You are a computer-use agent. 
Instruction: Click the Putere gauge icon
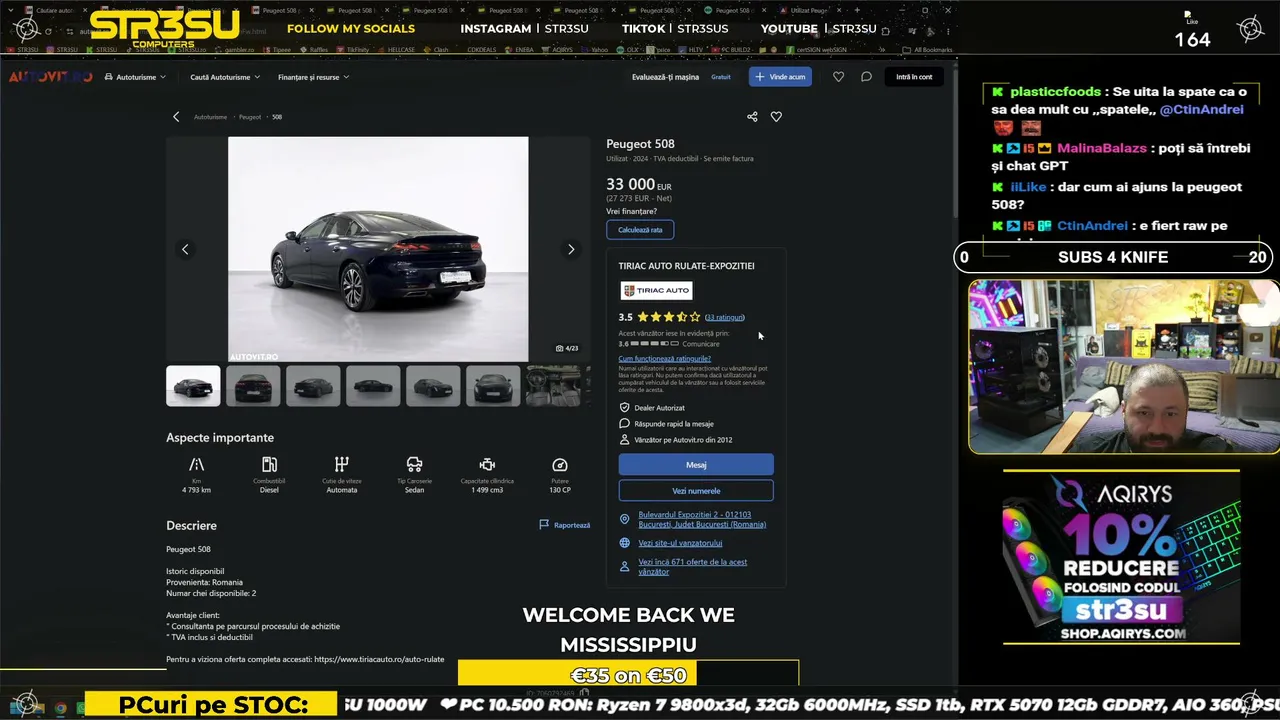pos(560,465)
